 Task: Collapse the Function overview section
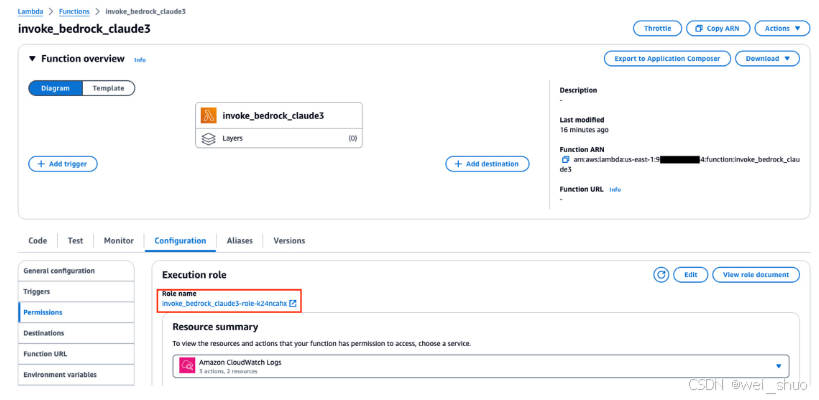[32, 58]
